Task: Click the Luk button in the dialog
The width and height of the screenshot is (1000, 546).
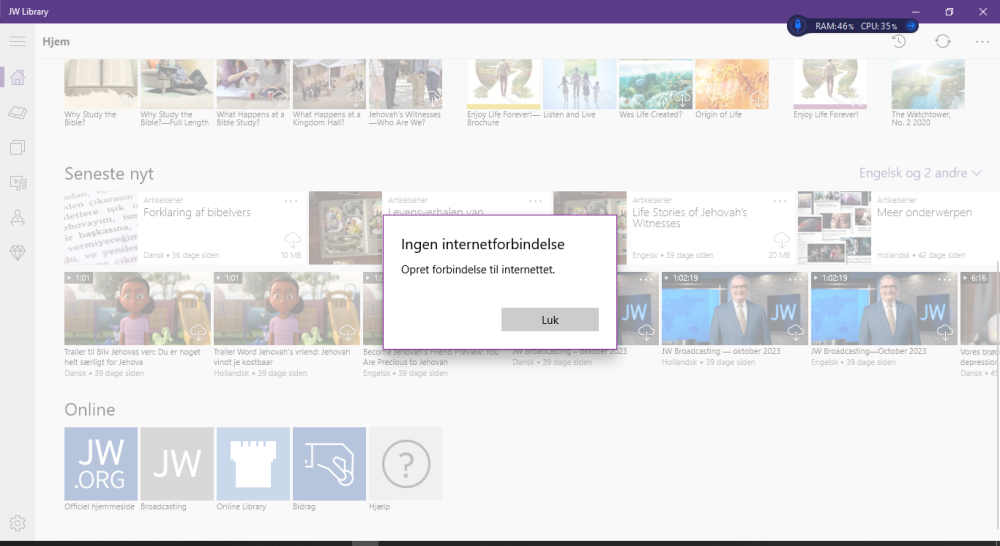Action: pos(549,320)
